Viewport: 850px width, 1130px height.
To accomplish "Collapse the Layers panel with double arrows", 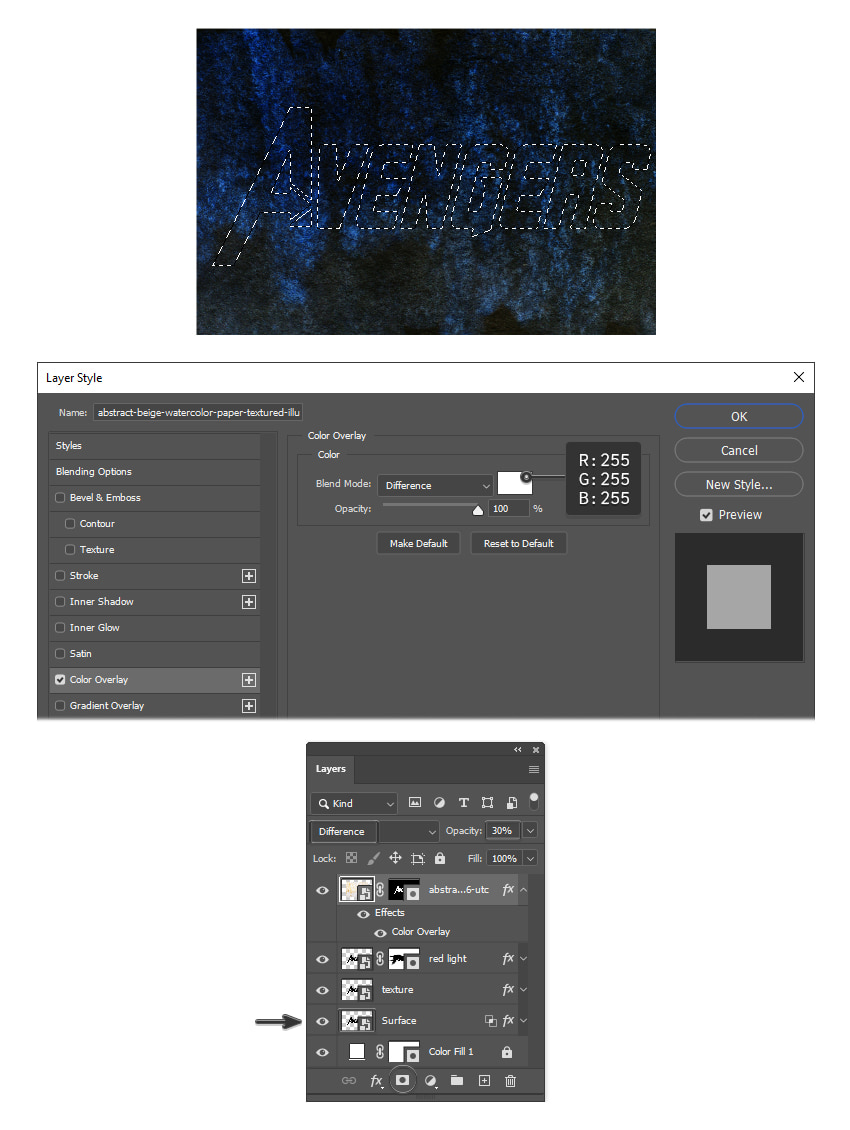I will [518, 749].
